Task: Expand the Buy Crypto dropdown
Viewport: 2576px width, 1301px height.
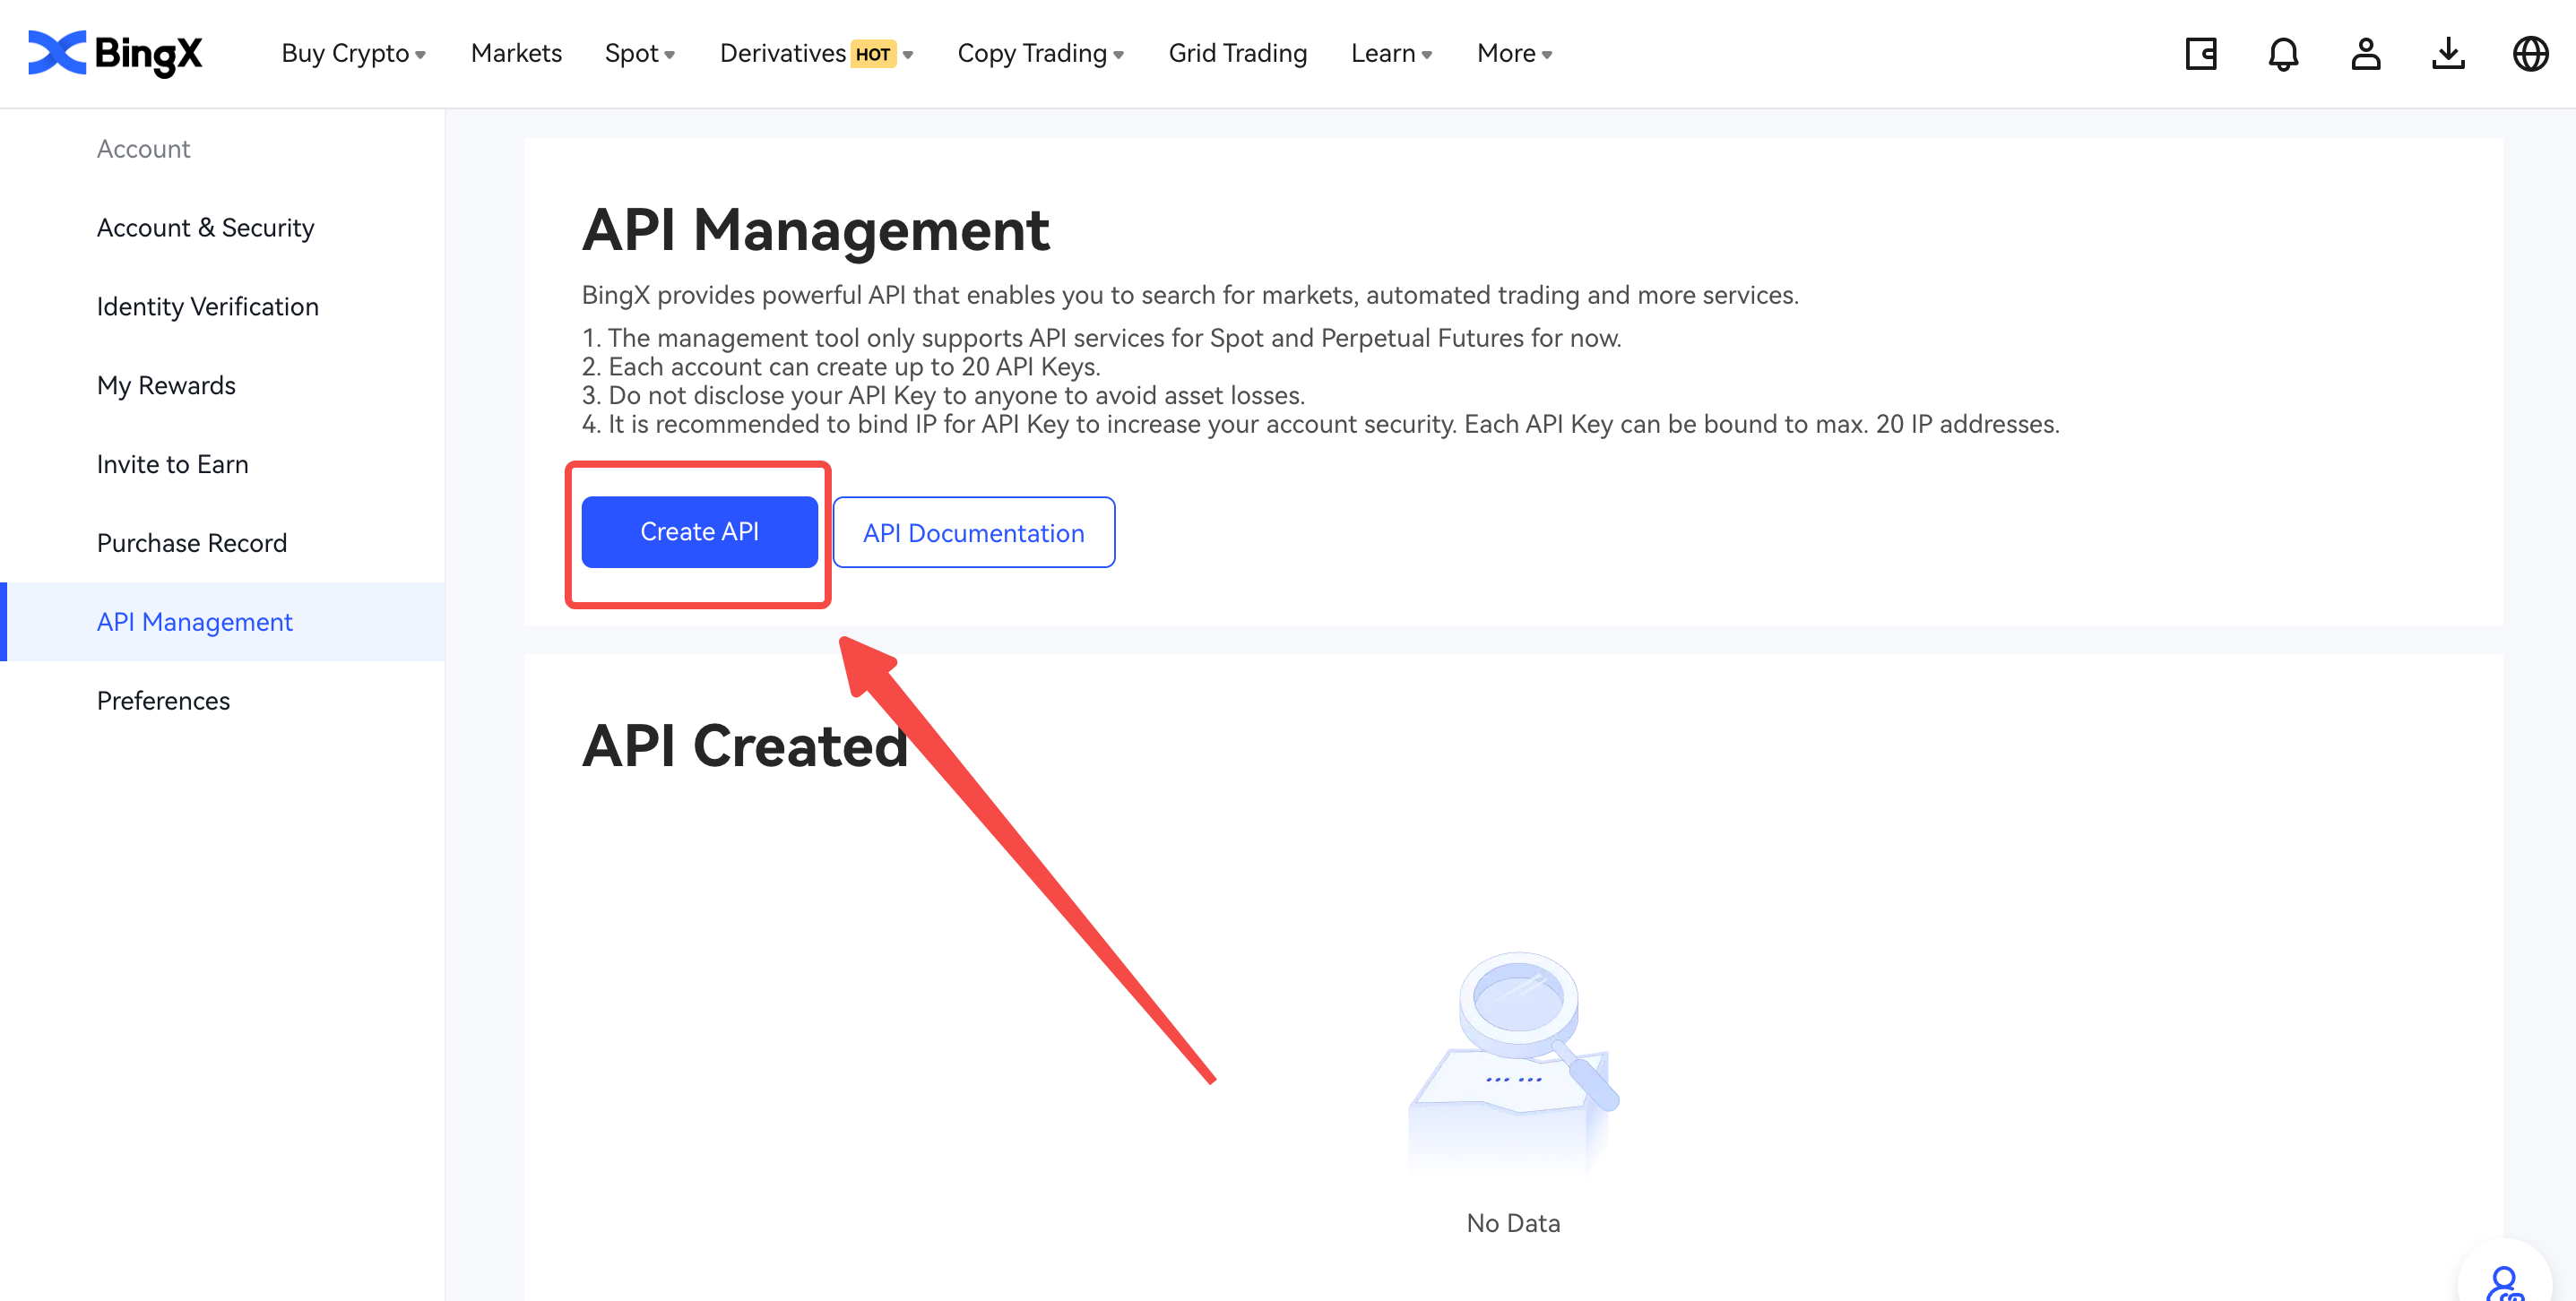Action: [x=354, y=53]
